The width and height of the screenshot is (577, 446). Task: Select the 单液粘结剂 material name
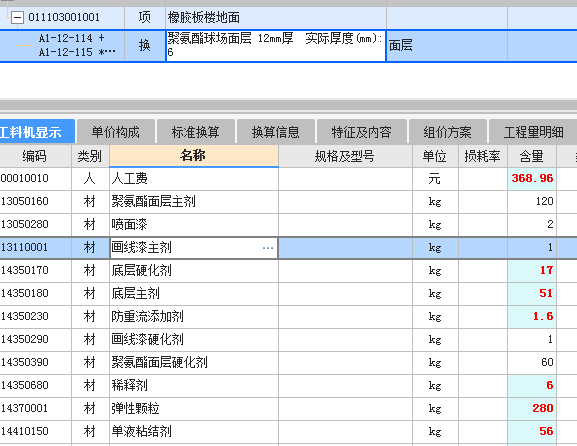(194, 431)
